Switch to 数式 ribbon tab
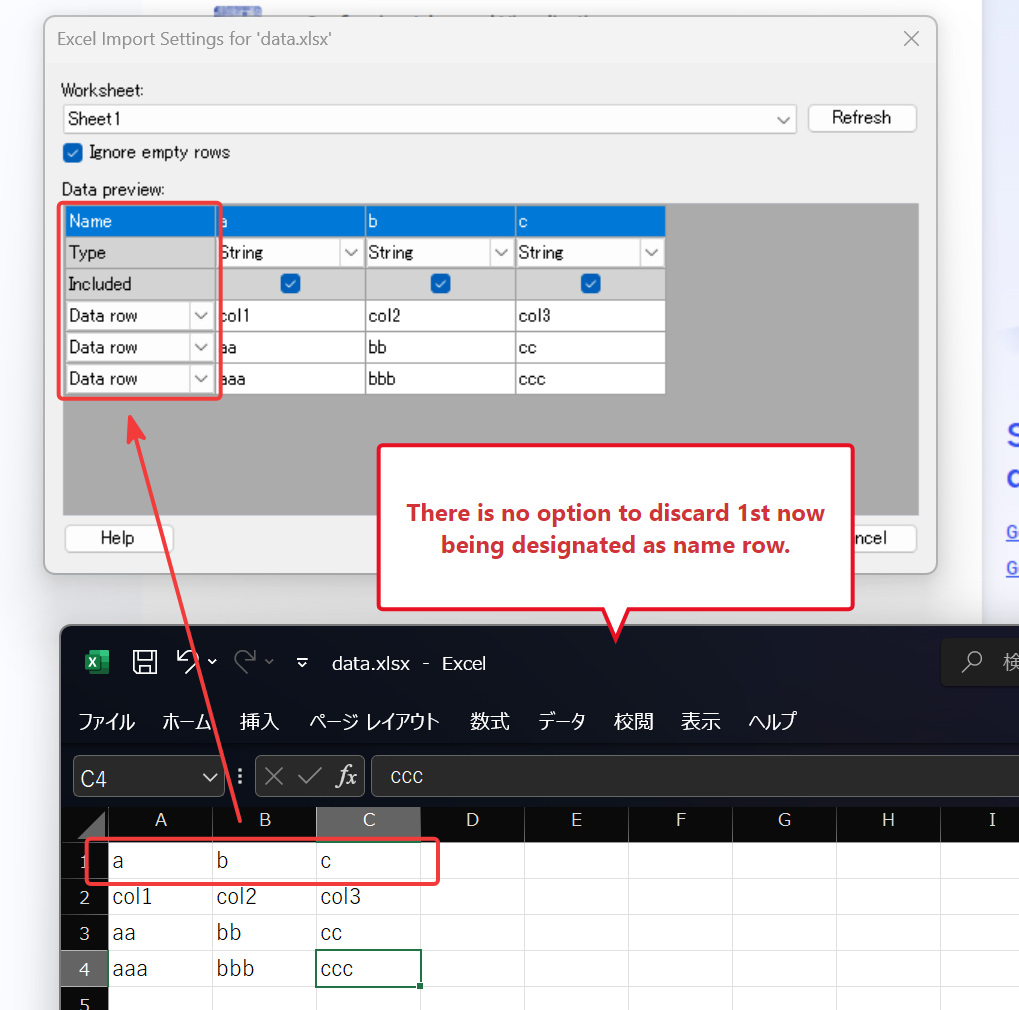 tap(489, 721)
